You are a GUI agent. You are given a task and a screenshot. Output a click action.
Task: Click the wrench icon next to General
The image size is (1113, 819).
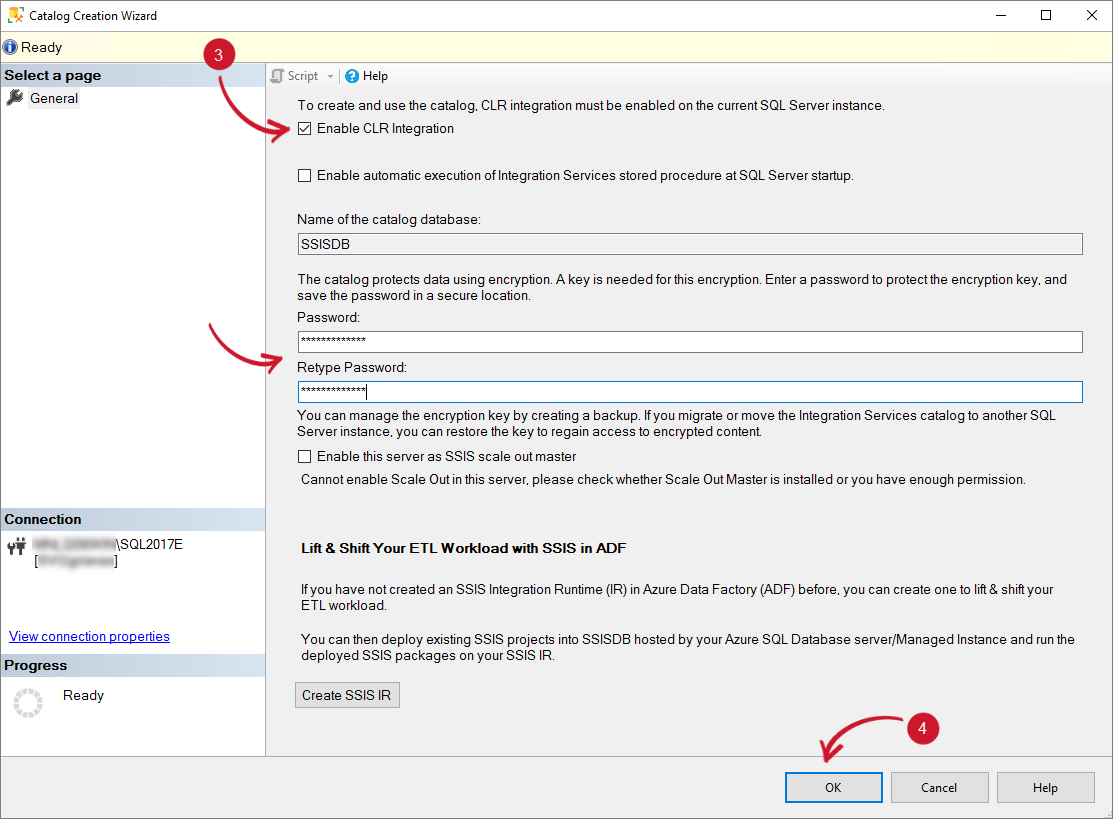15,98
